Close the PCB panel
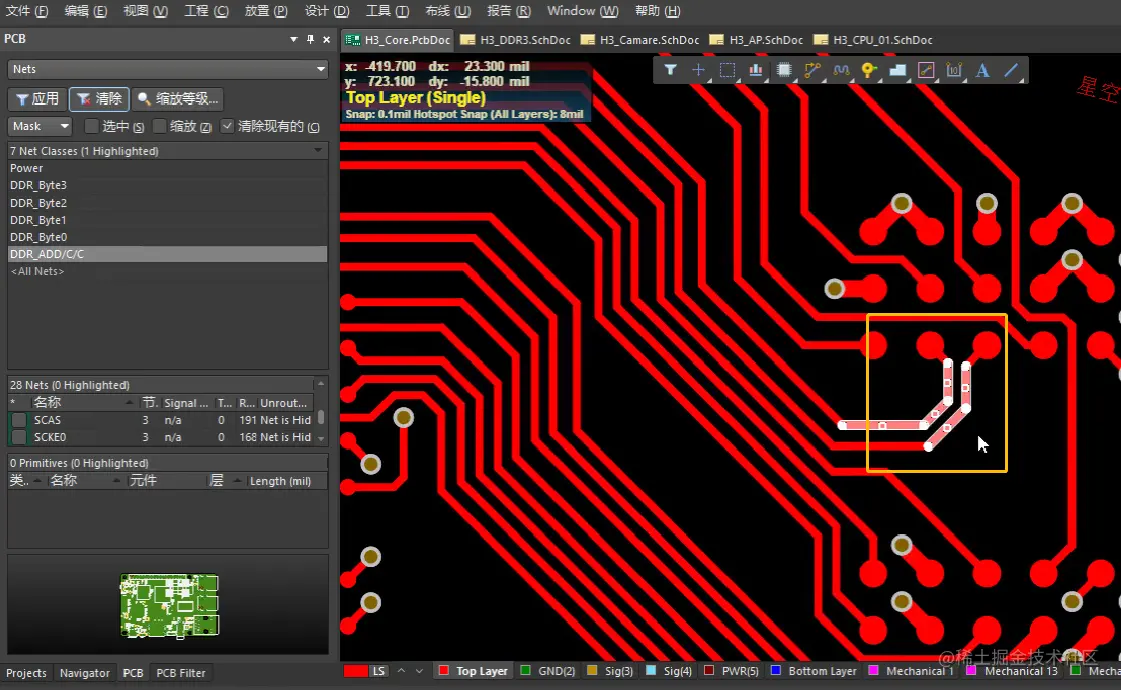The width and height of the screenshot is (1121, 690). (327, 39)
